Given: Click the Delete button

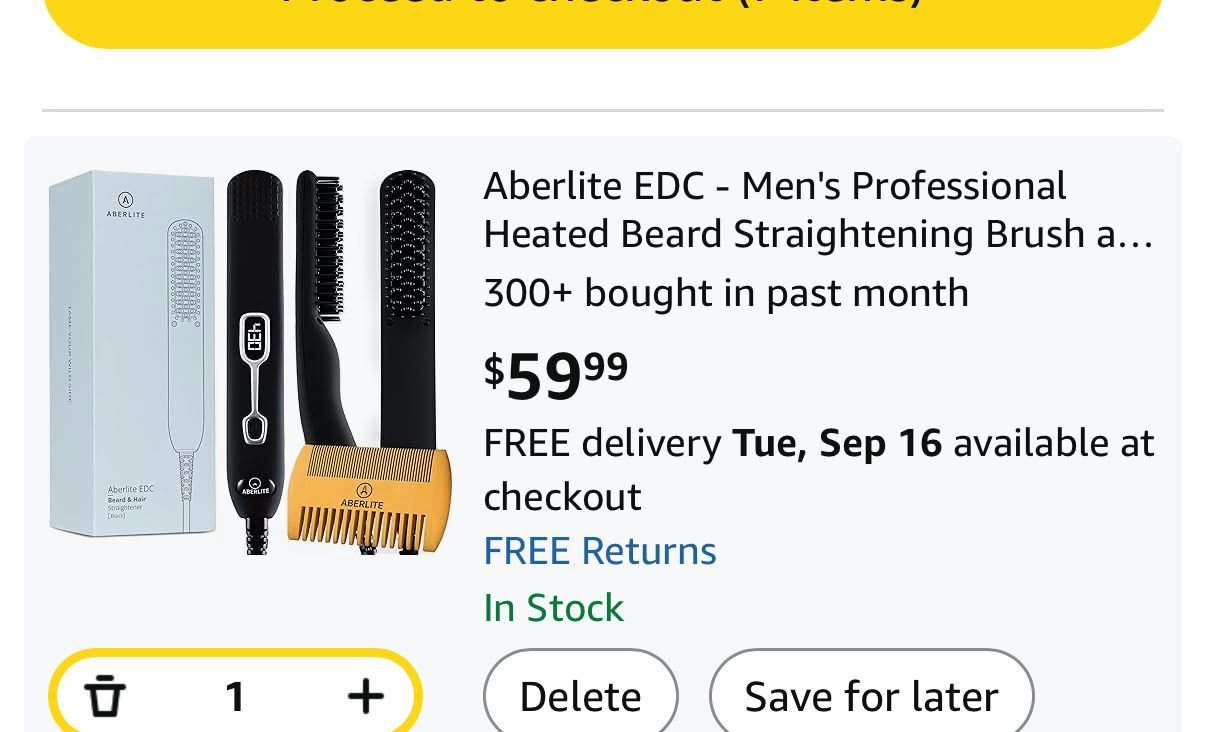Looking at the screenshot, I should click(580, 696).
